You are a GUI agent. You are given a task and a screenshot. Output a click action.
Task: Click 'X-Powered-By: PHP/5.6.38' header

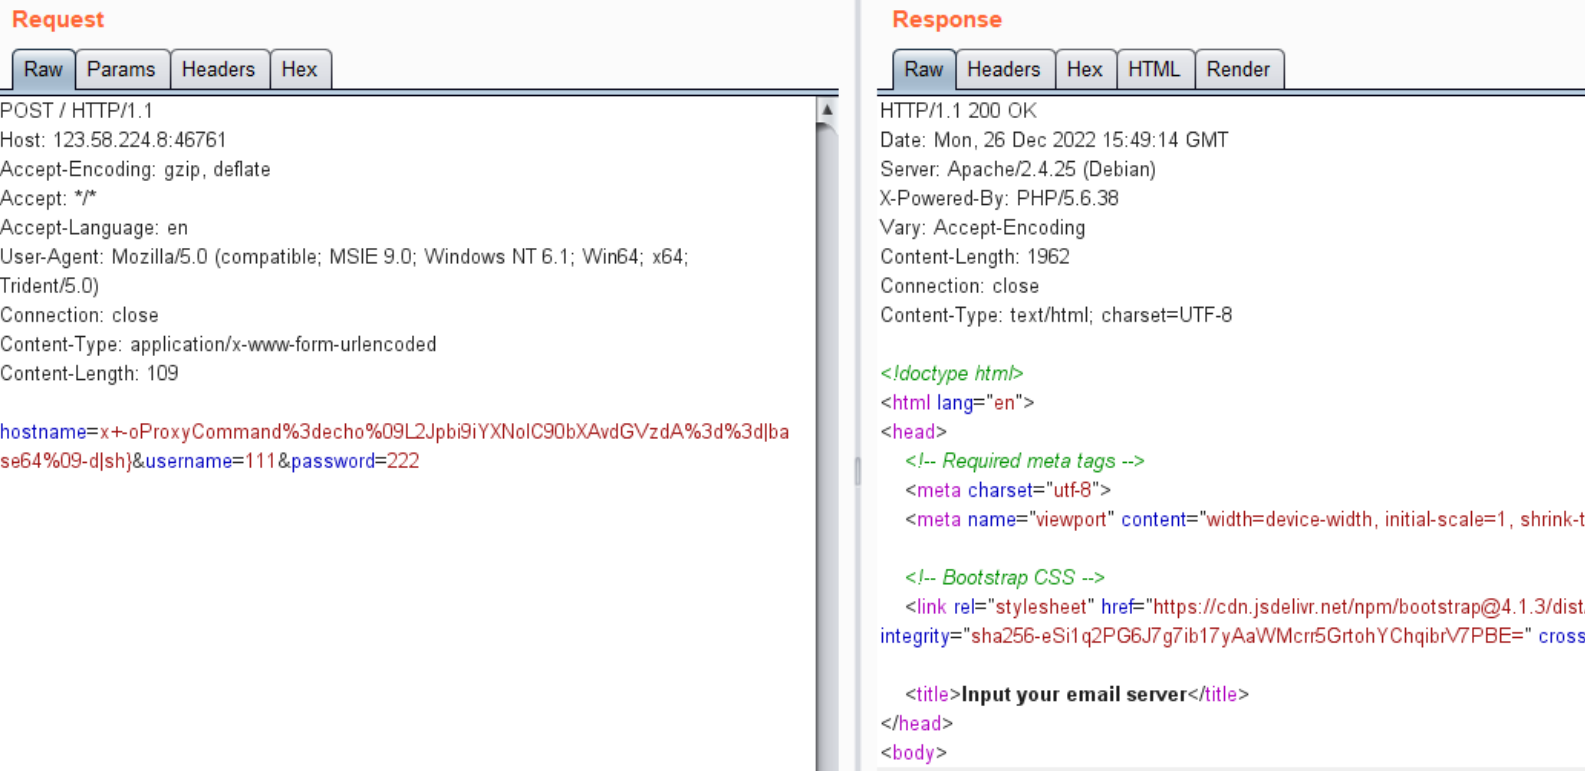coord(999,198)
